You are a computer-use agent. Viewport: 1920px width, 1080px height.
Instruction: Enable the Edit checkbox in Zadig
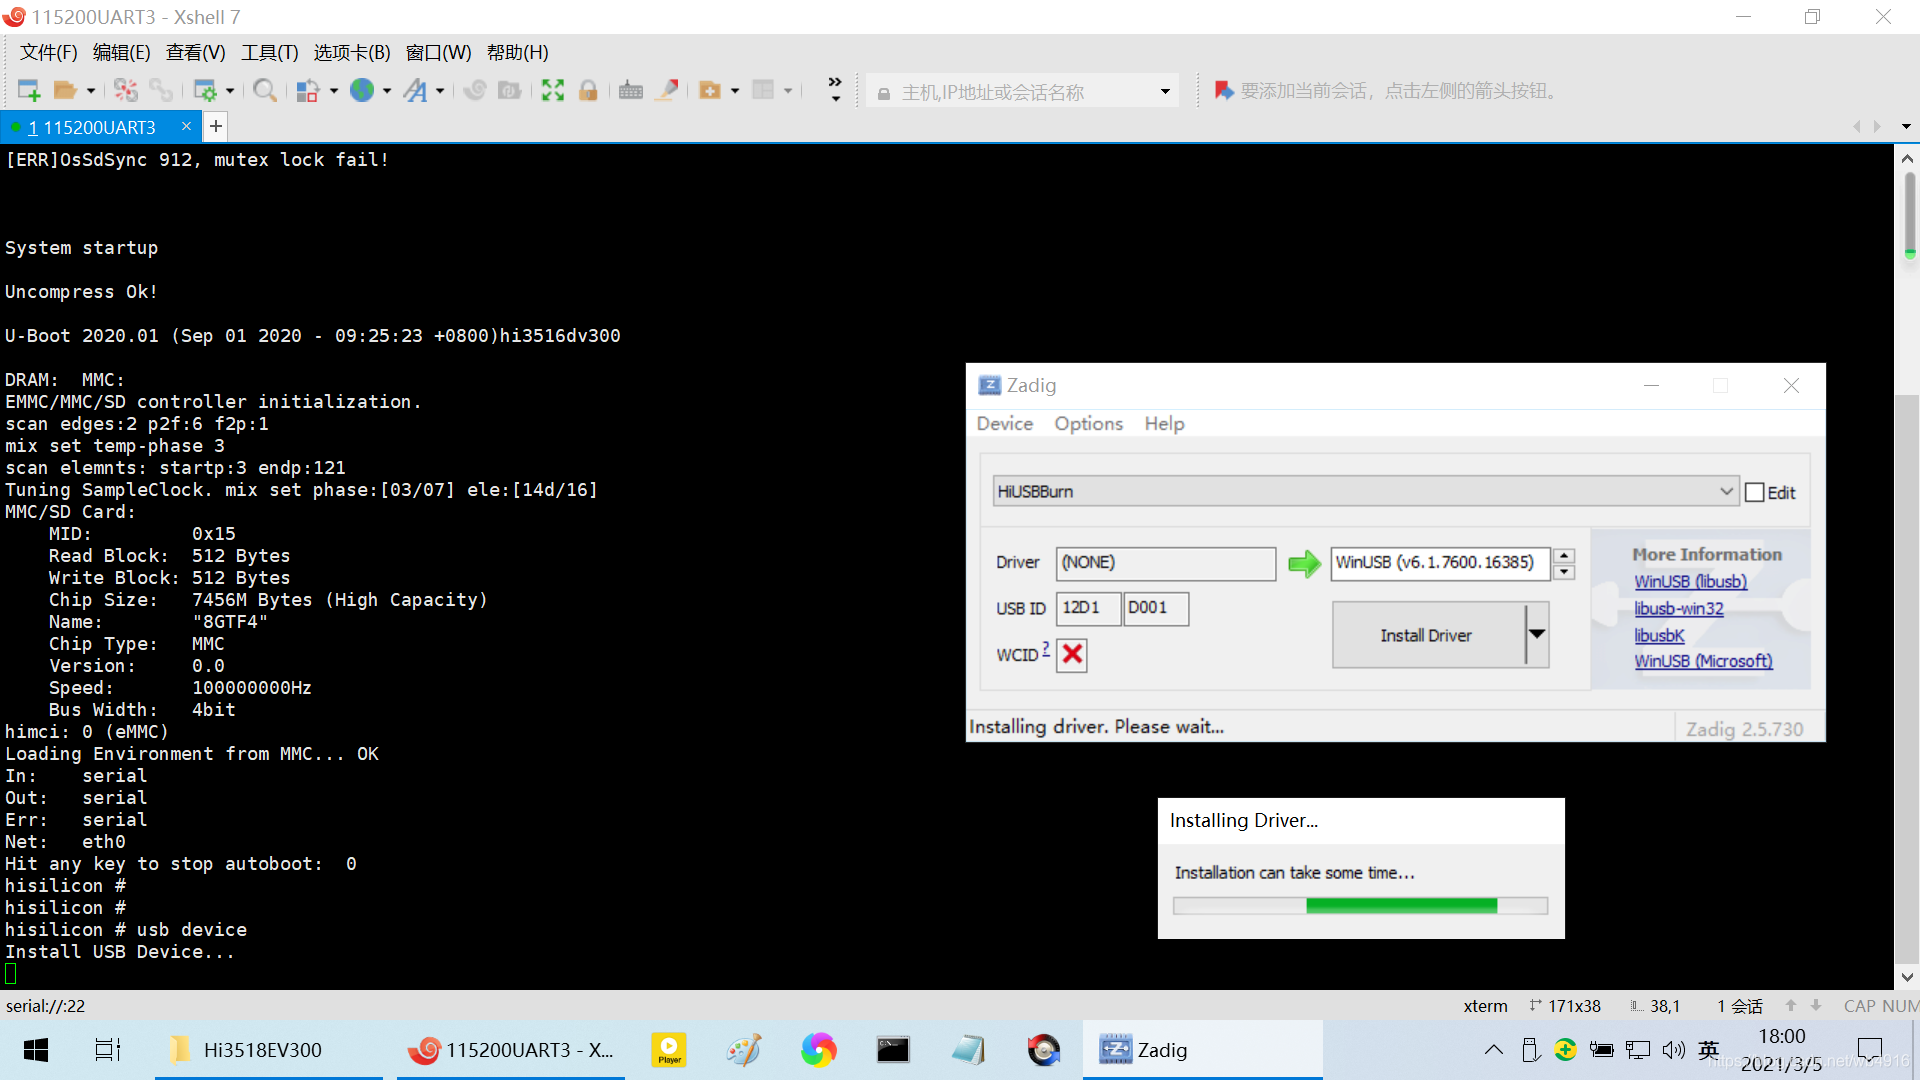pos(1754,492)
